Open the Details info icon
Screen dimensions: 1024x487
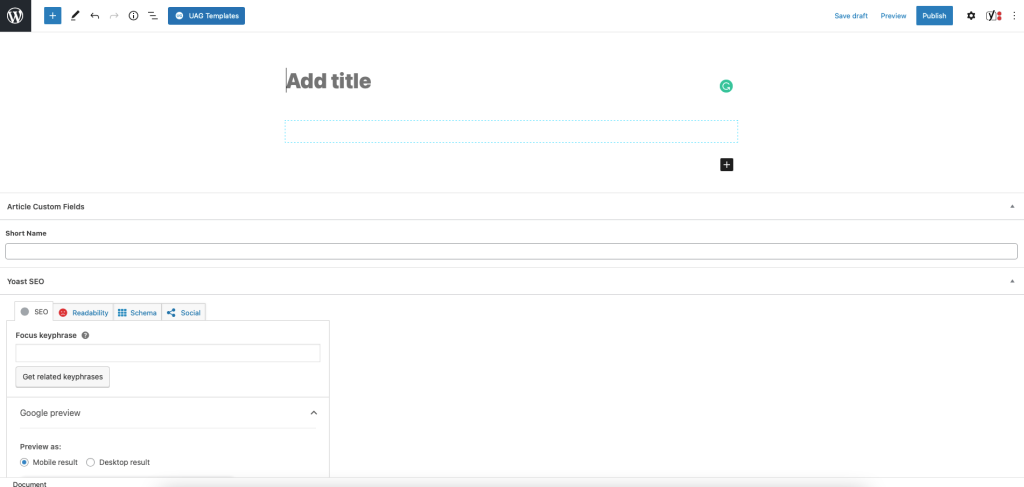133,16
